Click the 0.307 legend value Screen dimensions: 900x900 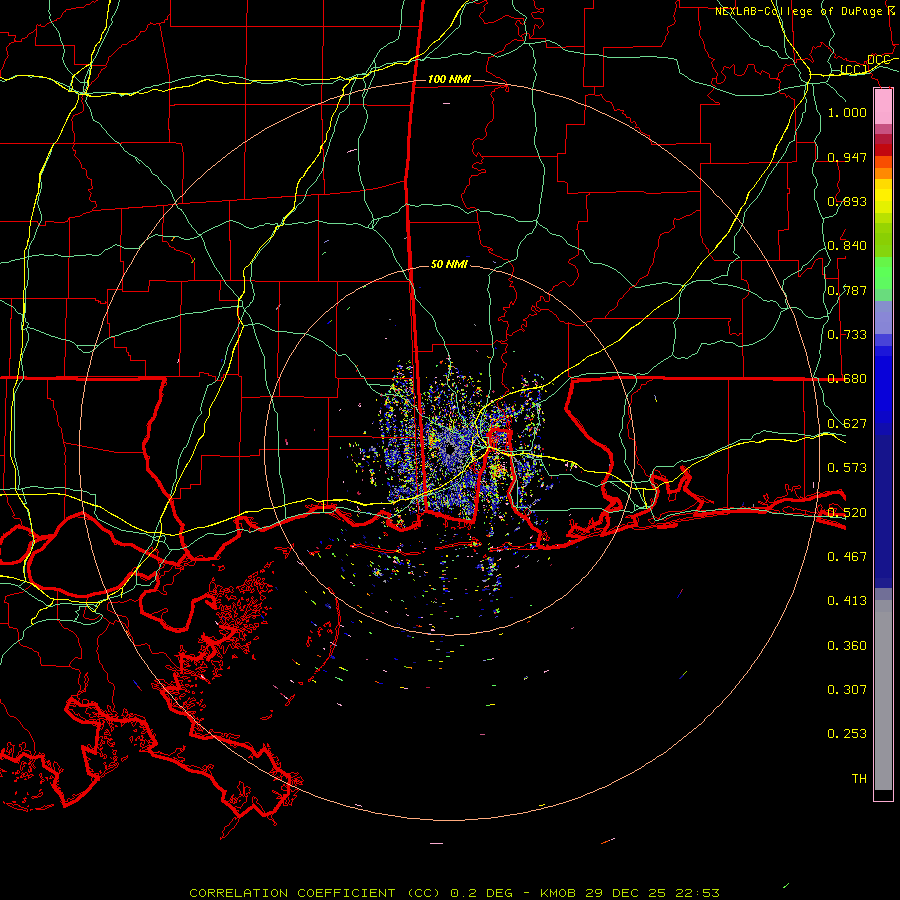(847, 689)
